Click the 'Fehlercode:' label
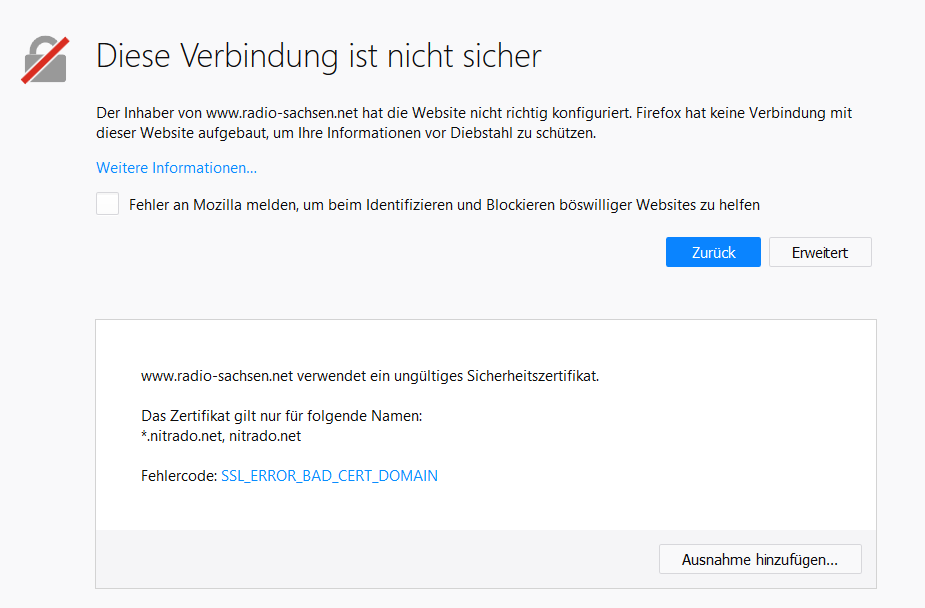 click(178, 476)
